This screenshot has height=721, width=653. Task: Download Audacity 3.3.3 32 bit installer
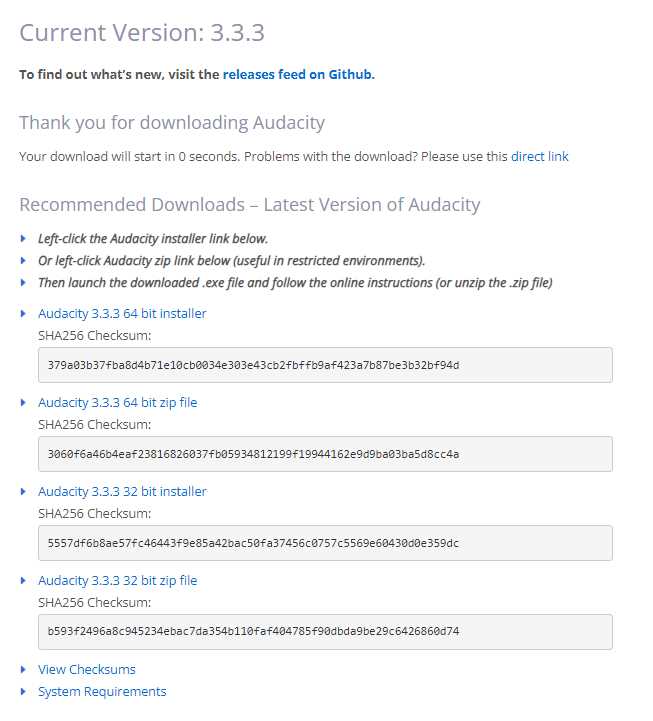pyautogui.click(x=122, y=492)
